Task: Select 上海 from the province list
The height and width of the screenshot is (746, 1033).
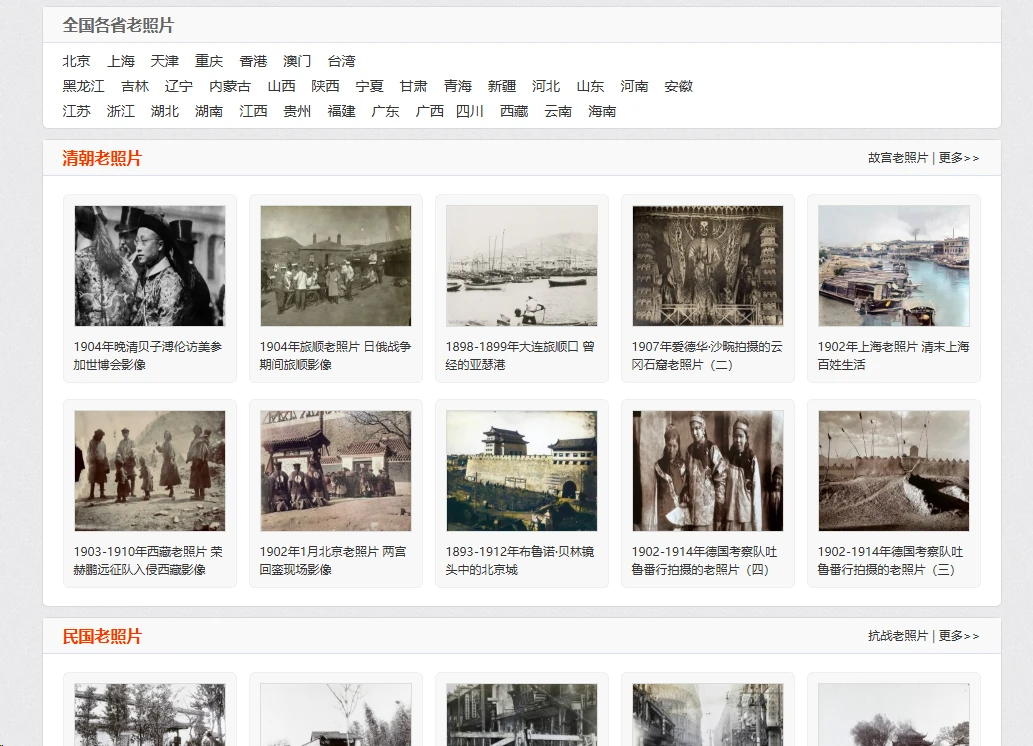Action: pyautogui.click(x=121, y=61)
